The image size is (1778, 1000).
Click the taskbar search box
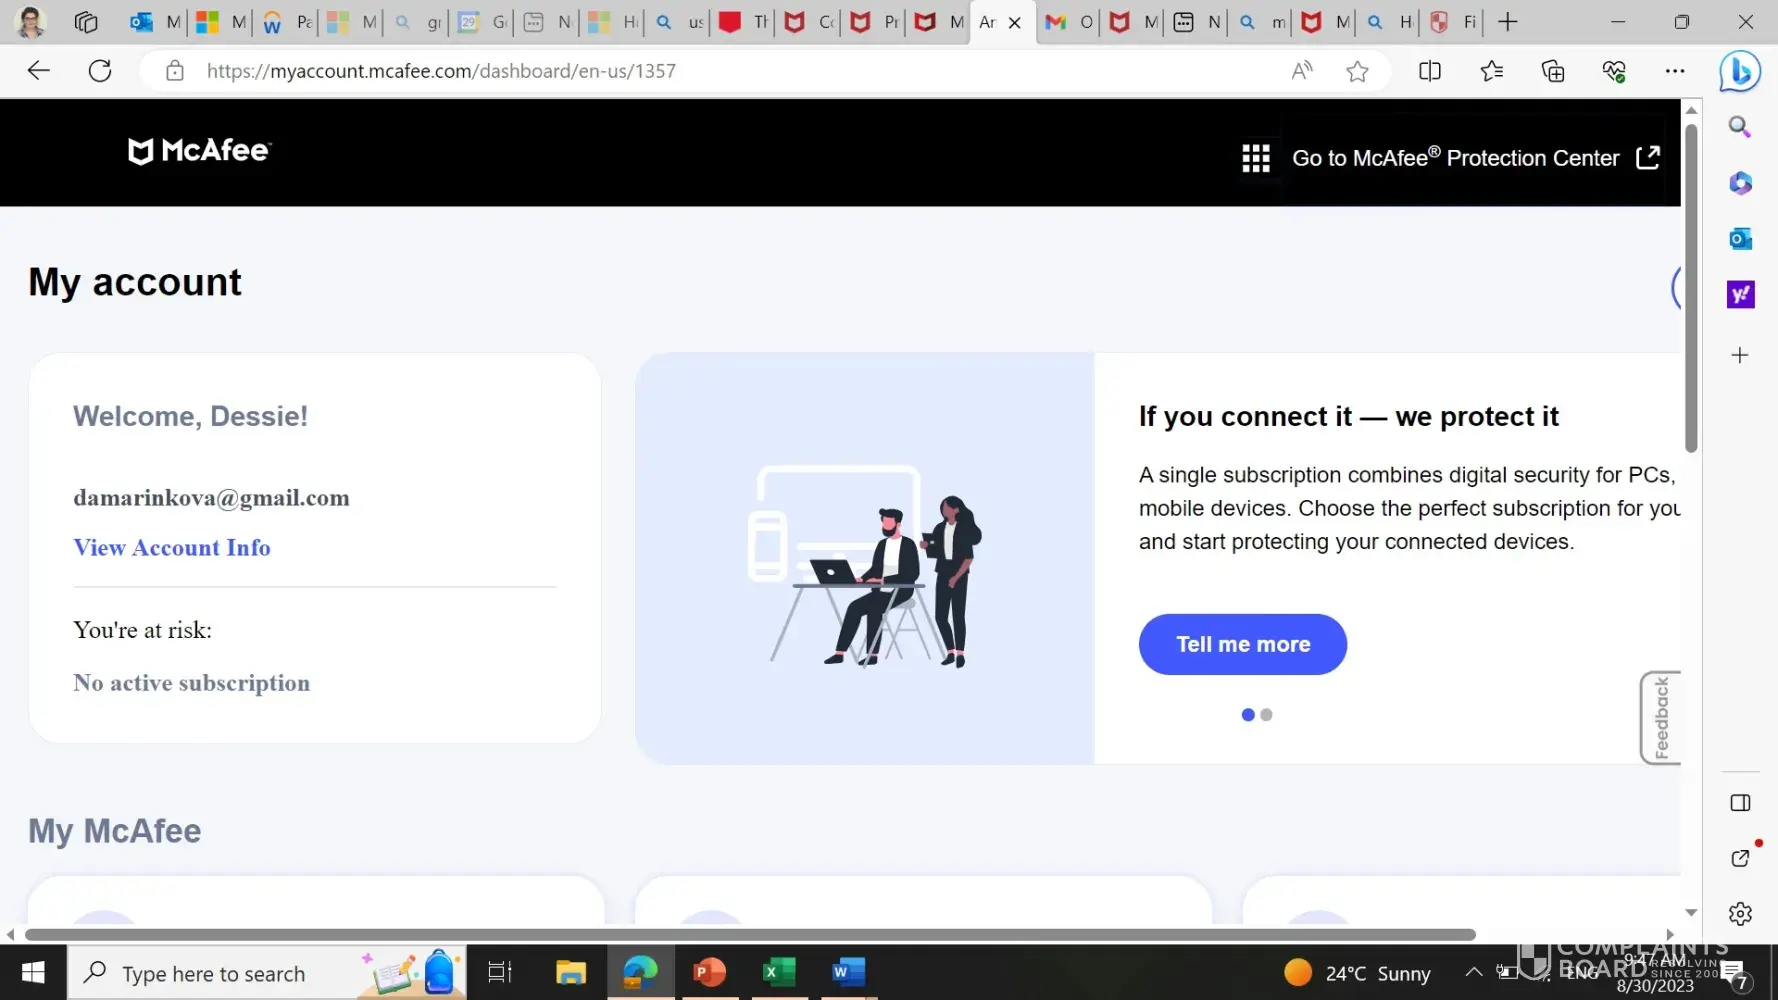(x=267, y=973)
